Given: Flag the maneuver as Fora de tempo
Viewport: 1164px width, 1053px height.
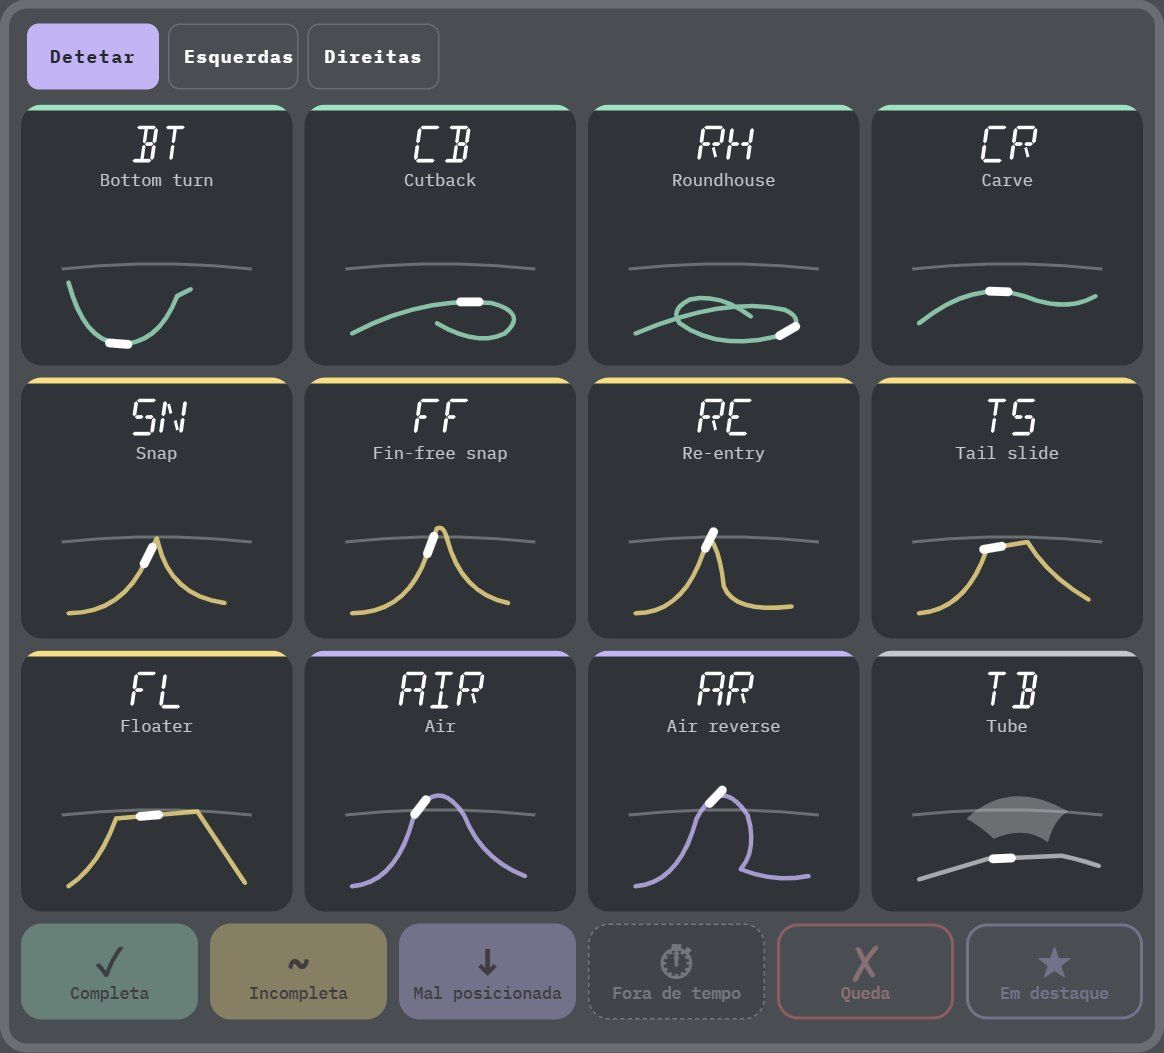Looking at the screenshot, I should [676, 971].
